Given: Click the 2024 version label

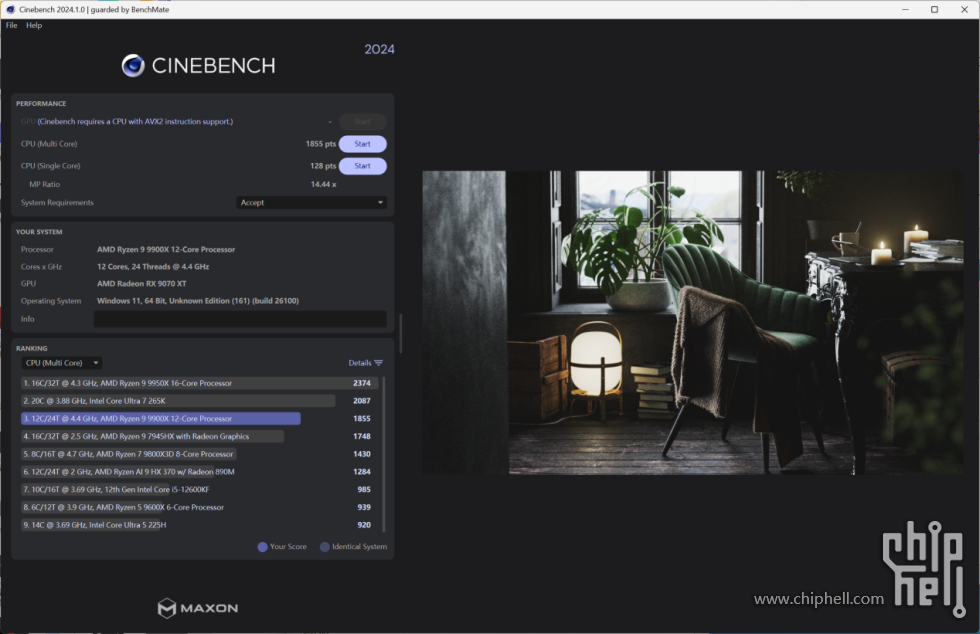Looking at the screenshot, I should click(x=379, y=49).
